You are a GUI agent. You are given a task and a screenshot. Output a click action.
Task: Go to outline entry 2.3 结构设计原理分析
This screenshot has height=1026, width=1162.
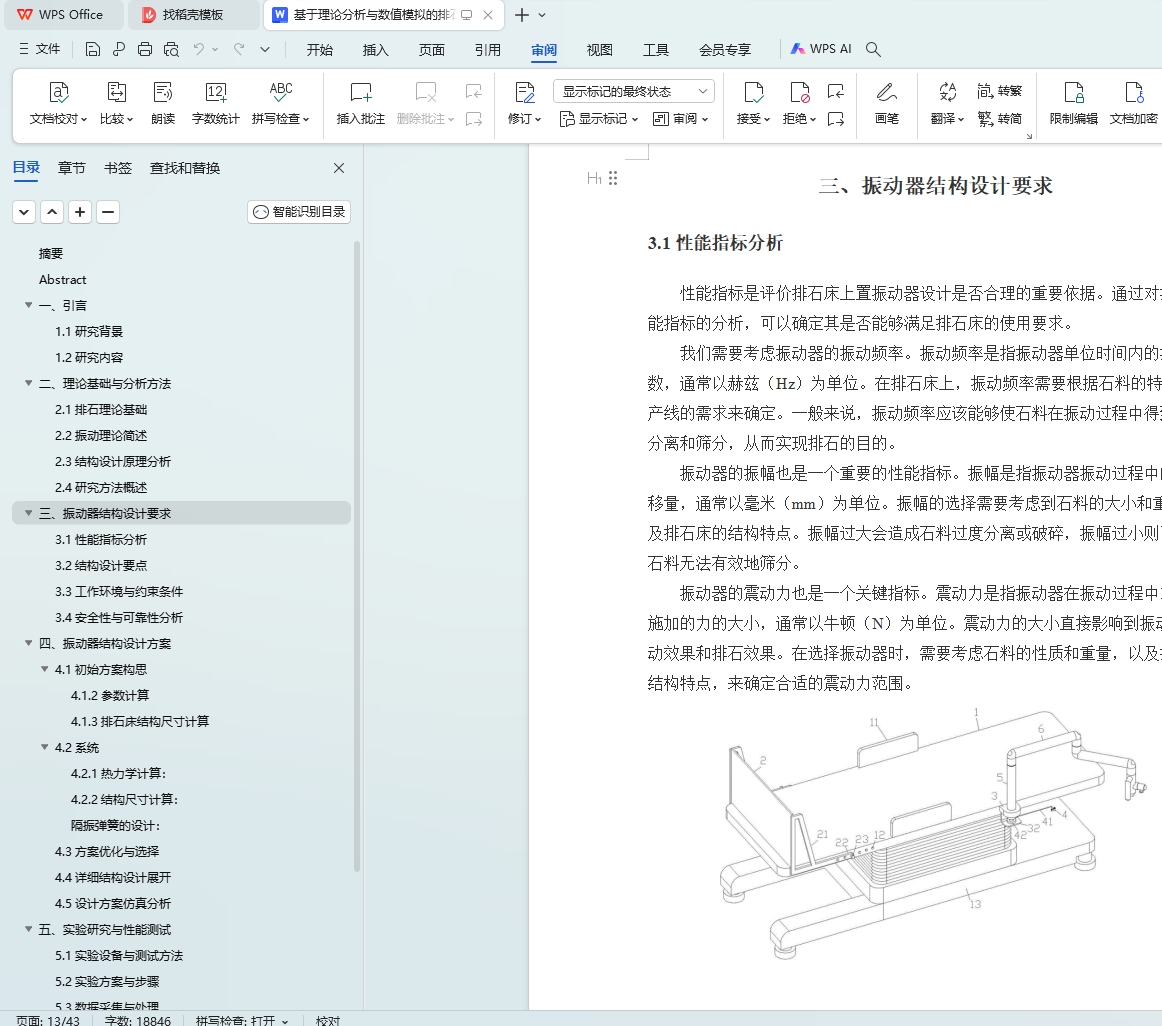coord(113,461)
